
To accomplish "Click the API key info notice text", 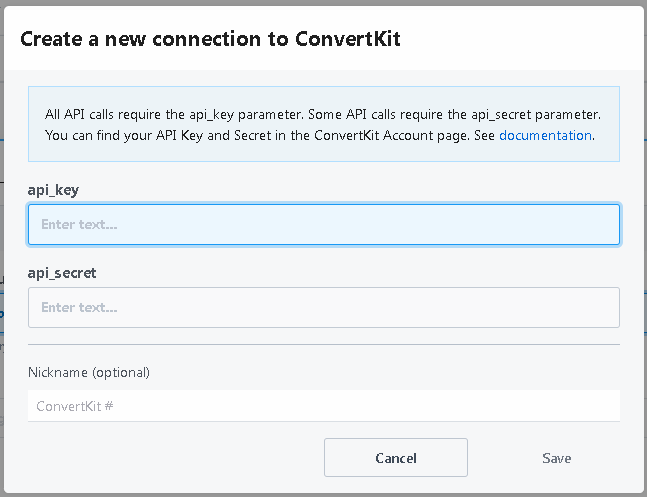I will 324,124.
